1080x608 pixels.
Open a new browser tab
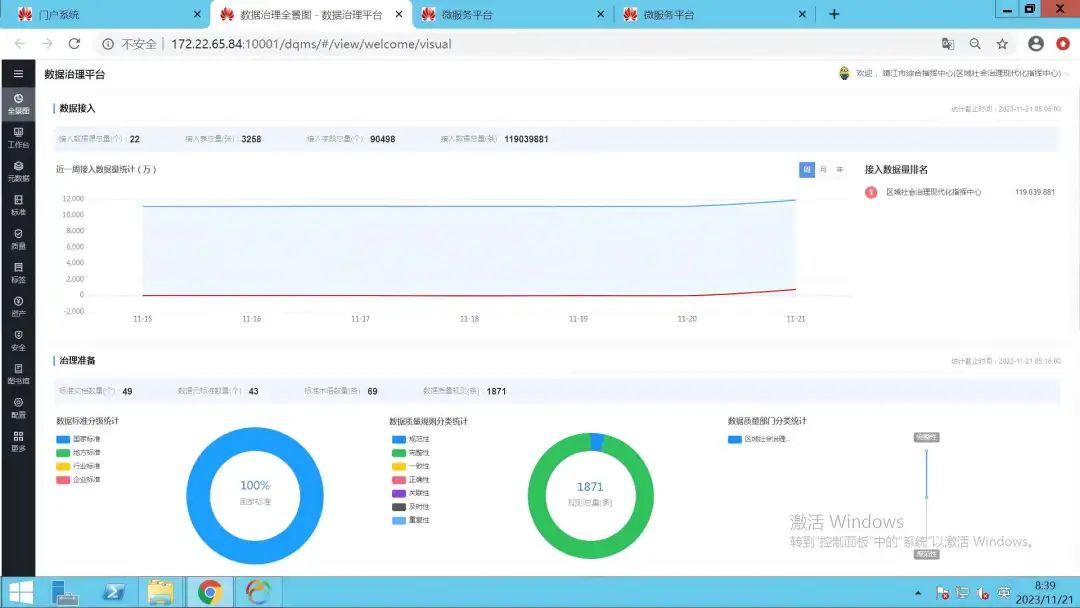coord(834,14)
